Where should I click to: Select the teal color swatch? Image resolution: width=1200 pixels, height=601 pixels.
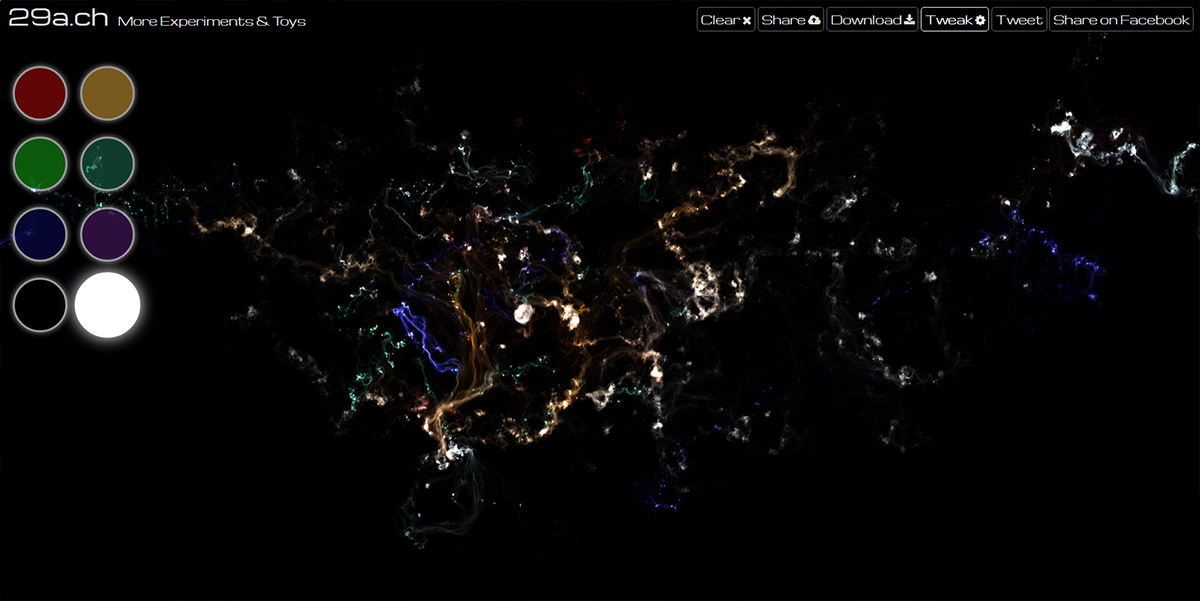(107, 162)
